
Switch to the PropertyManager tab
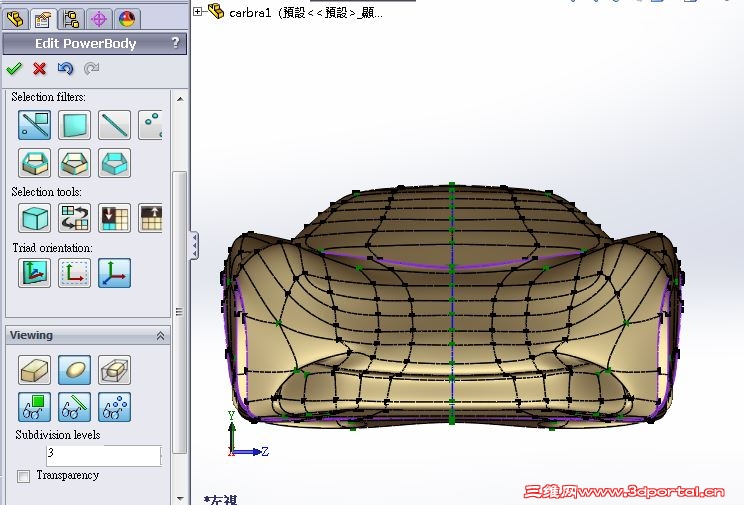click(x=43, y=19)
